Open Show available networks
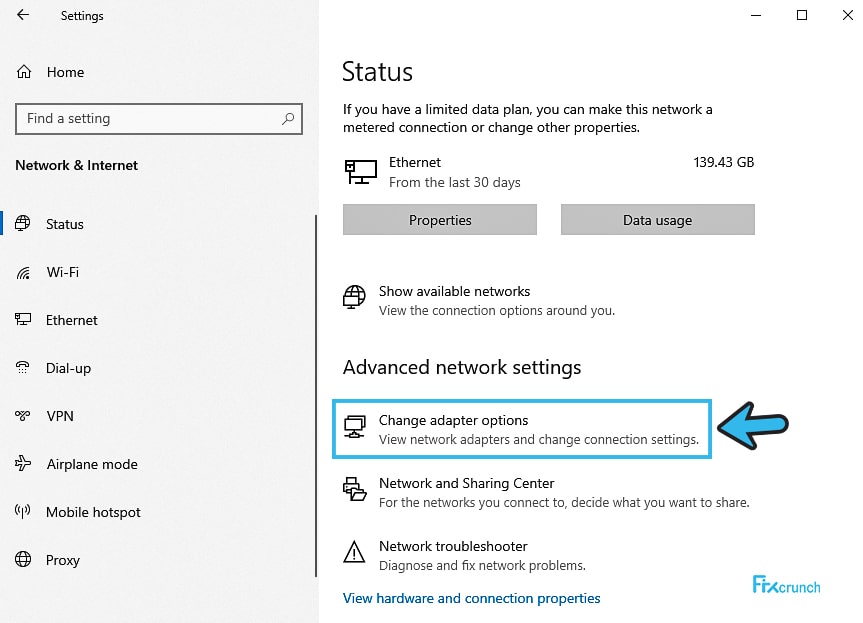Image resolution: width=863 pixels, height=623 pixels. pyautogui.click(x=455, y=291)
